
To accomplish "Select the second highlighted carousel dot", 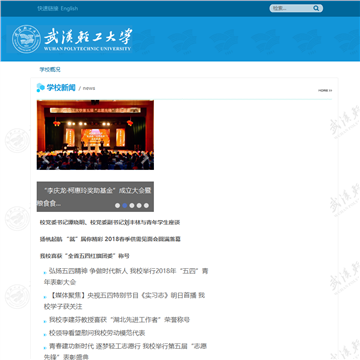I will (x=125, y=205).
